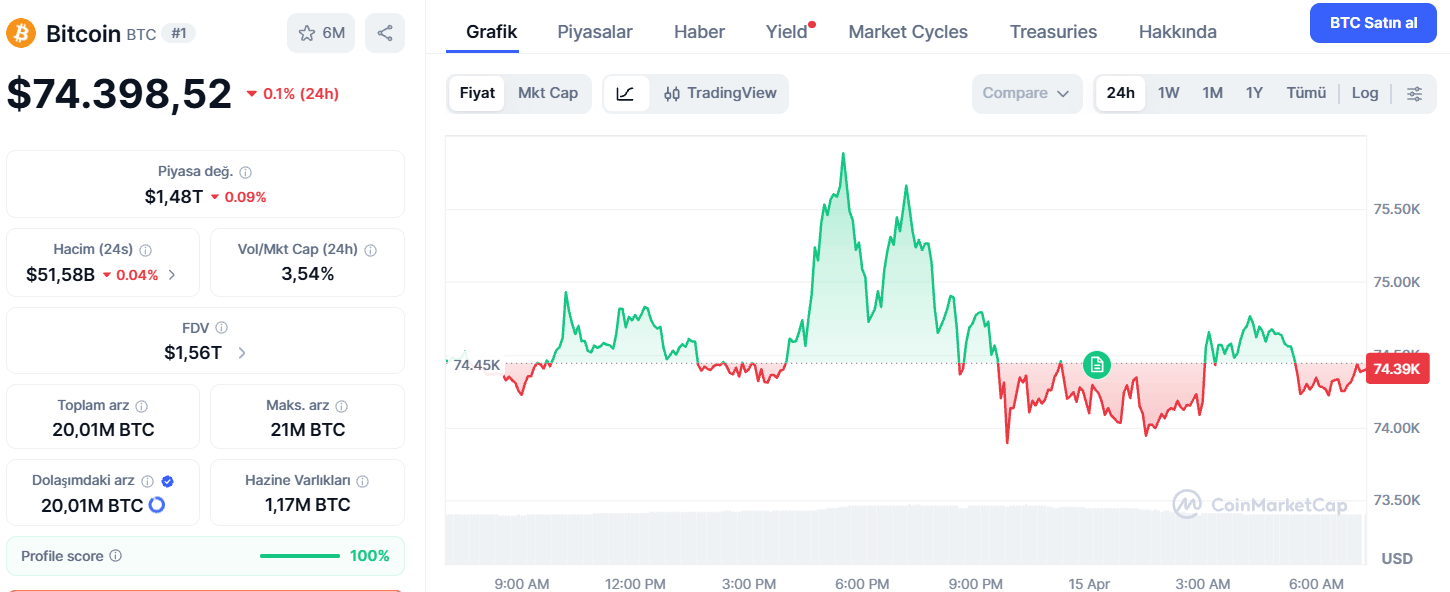1450x592 pixels.
Task: Open the Hakkında tab
Action: tap(1178, 32)
